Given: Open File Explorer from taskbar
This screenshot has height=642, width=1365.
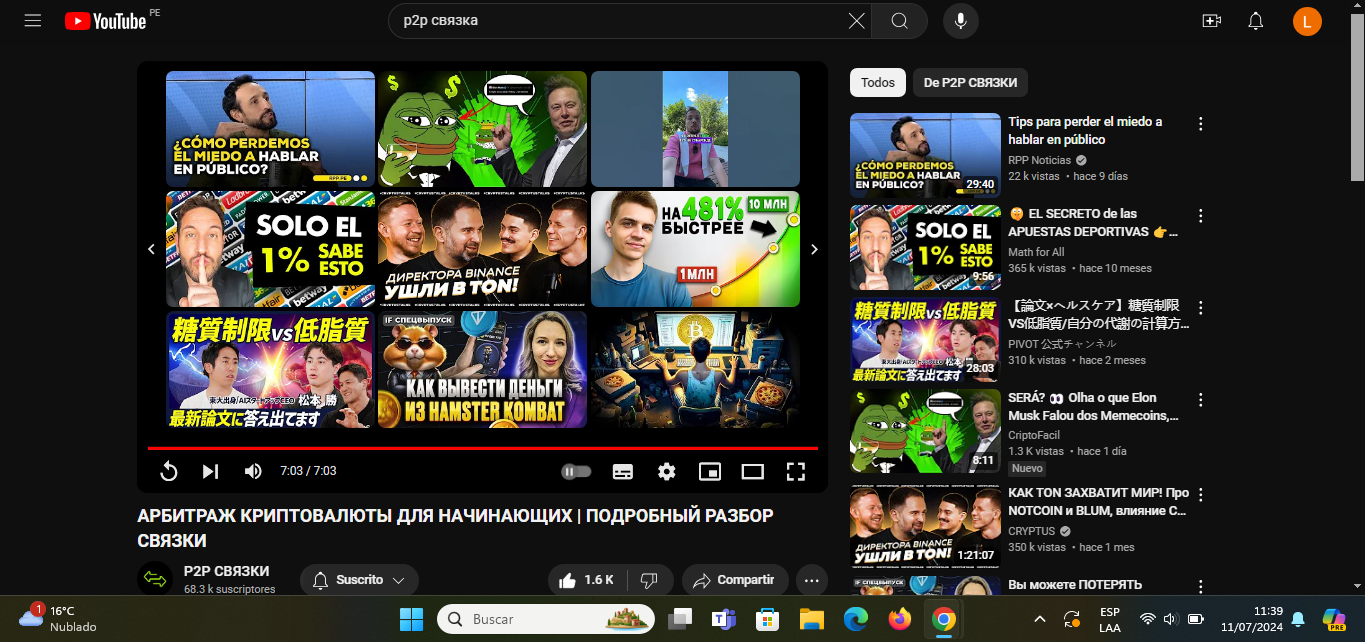Looking at the screenshot, I should [x=810, y=619].
